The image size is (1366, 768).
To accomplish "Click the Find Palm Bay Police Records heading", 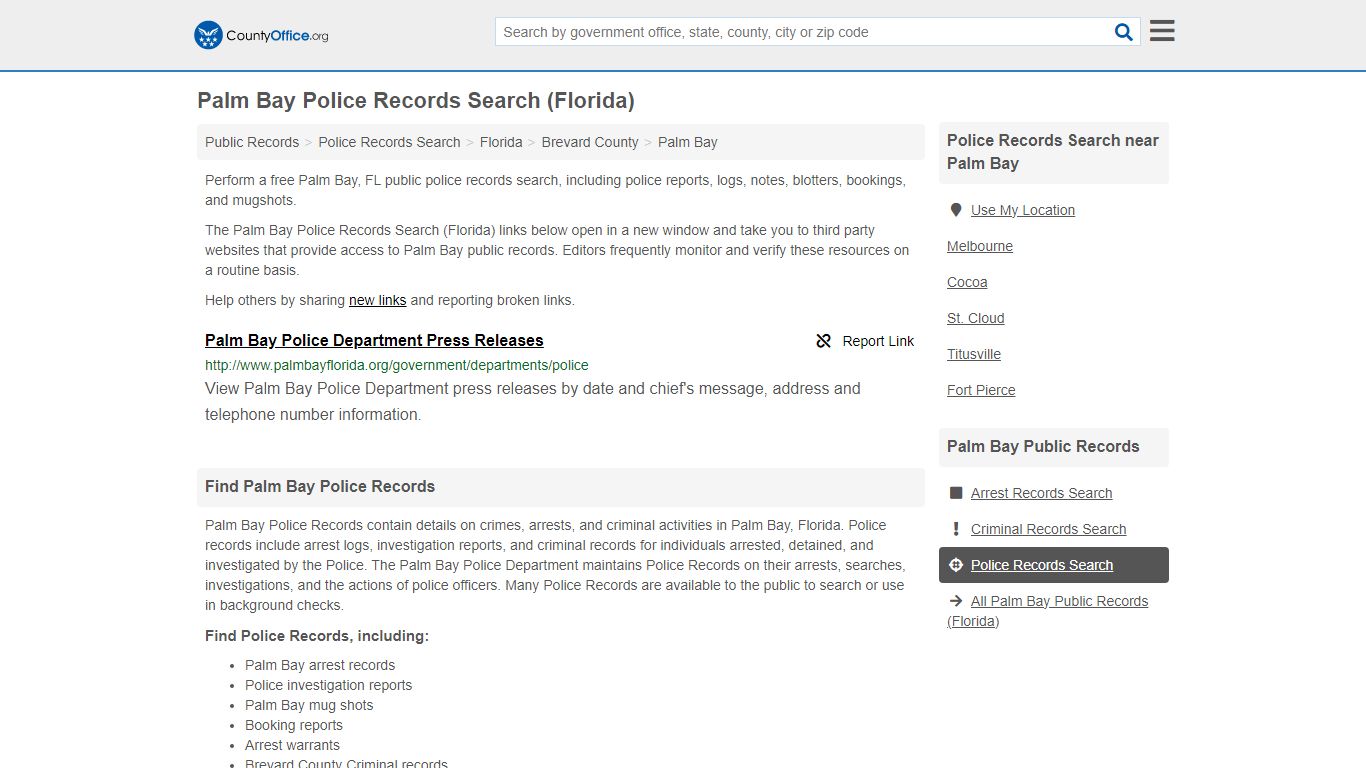I will coord(320,486).
